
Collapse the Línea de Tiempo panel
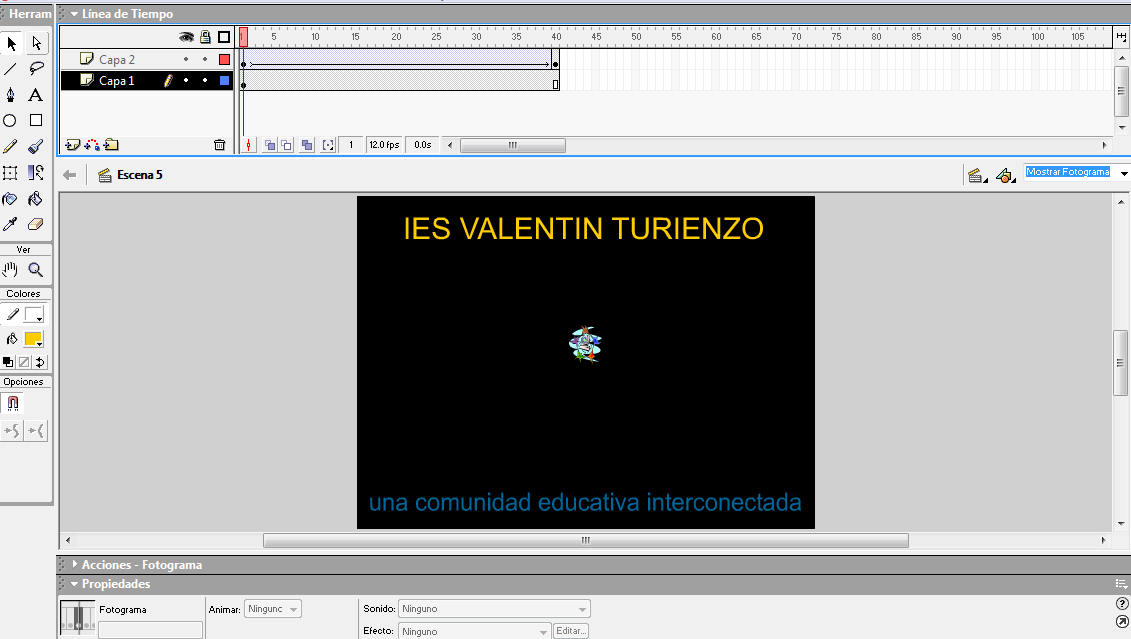(74, 14)
